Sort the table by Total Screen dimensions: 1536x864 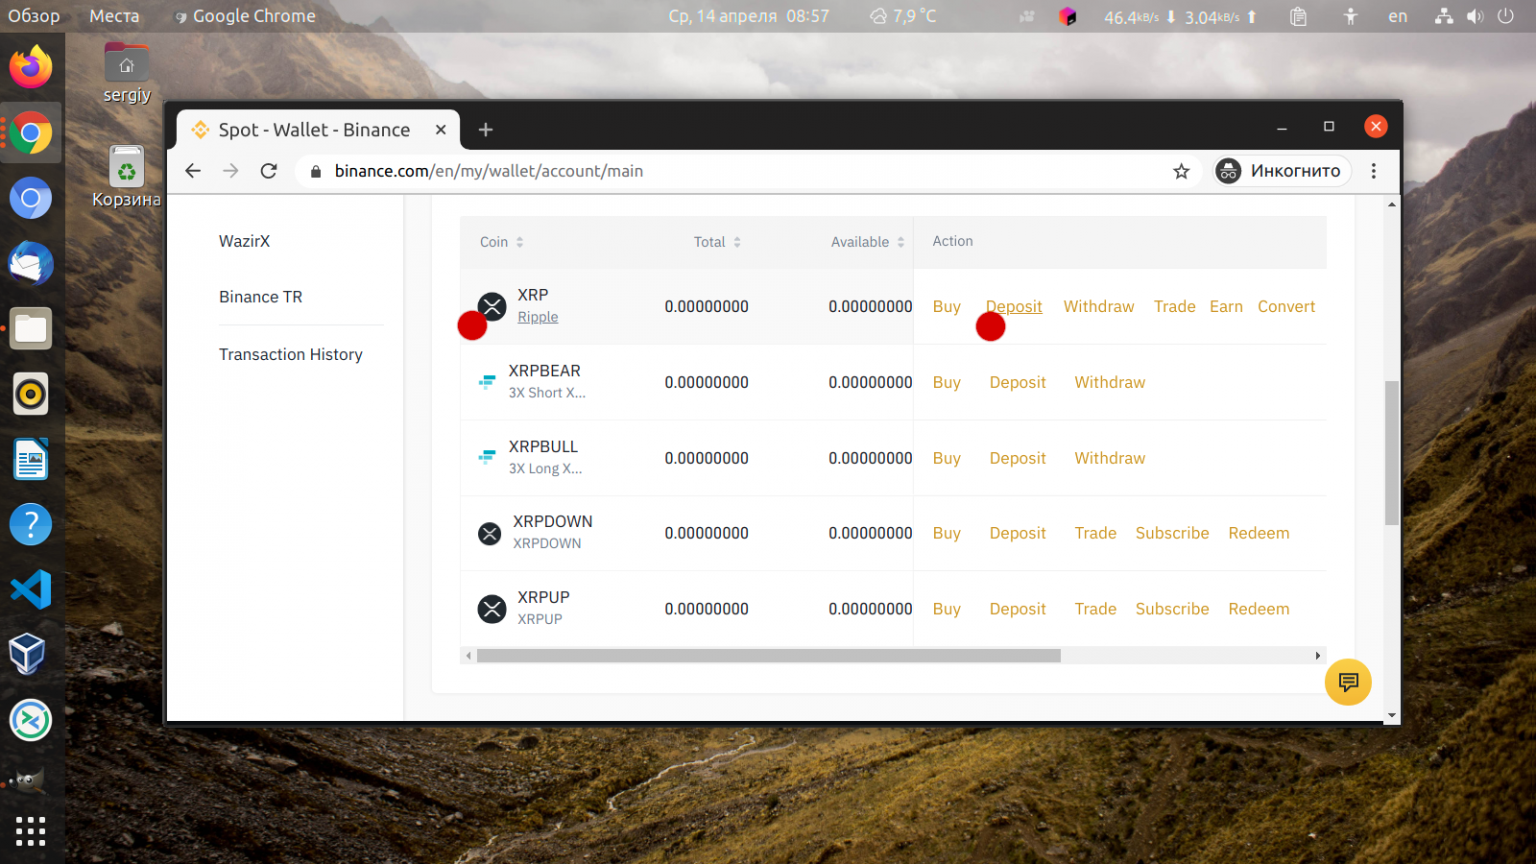(717, 242)
